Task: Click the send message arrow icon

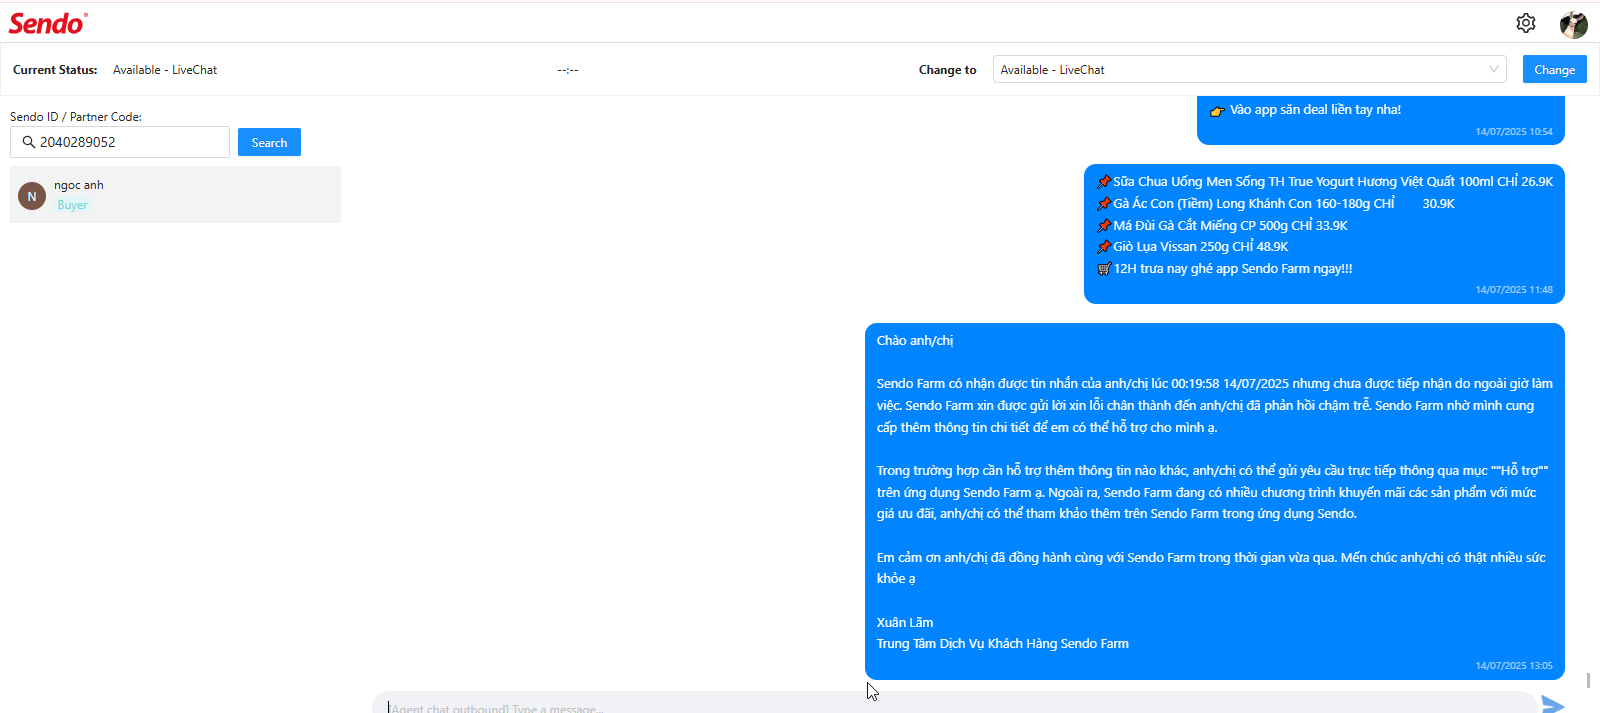Action: click(1553, 704)
